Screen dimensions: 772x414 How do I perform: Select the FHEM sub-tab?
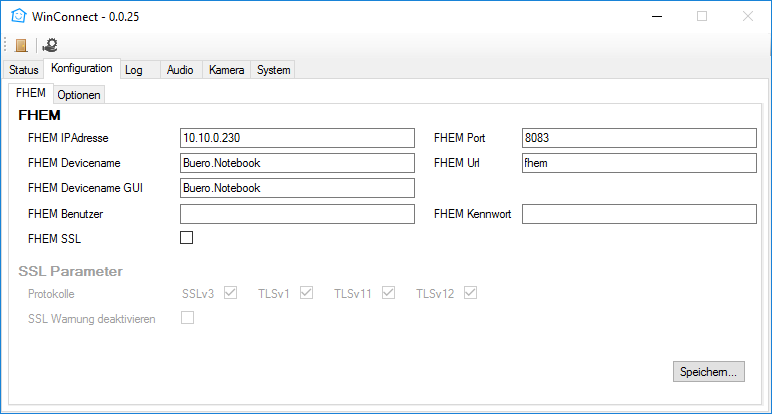[31, 93]
